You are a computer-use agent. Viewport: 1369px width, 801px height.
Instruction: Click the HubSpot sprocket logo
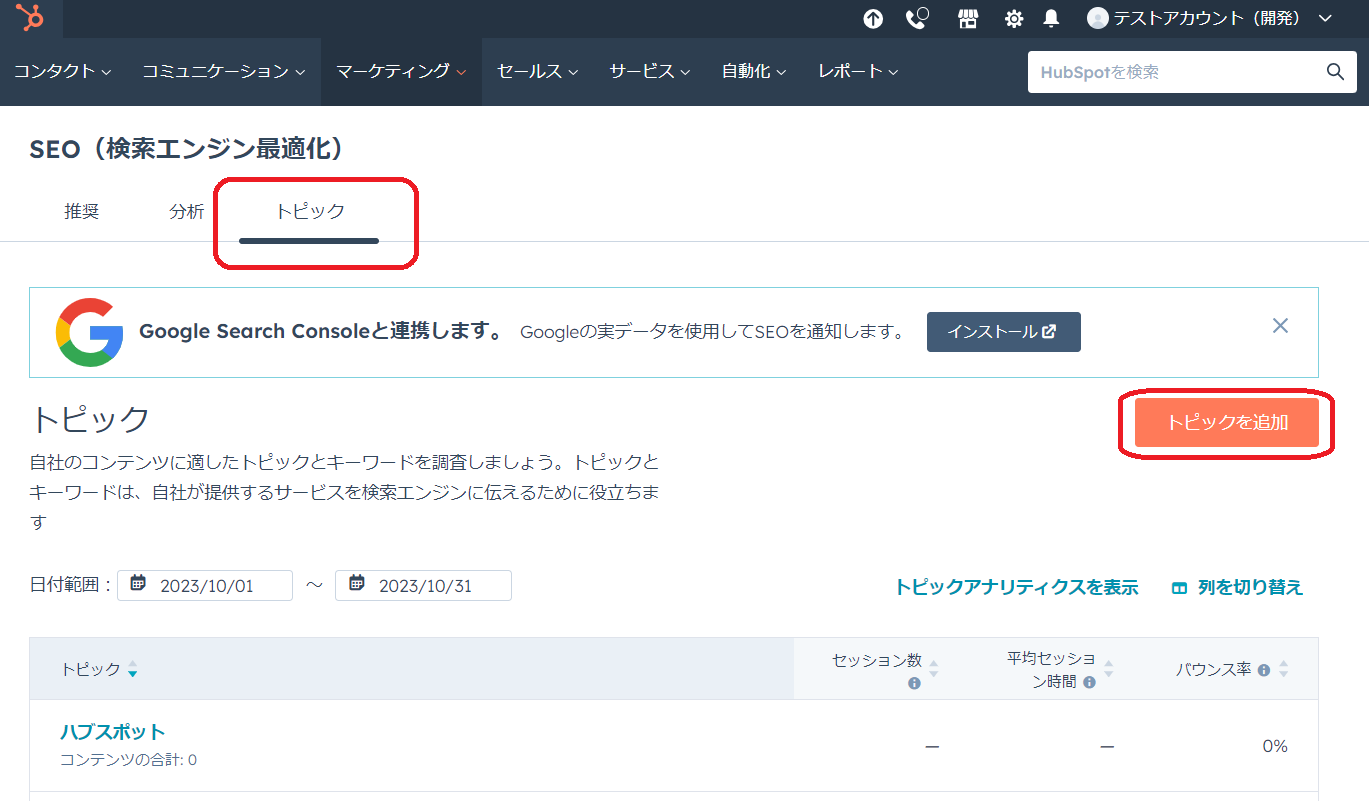tap(30, 18)
